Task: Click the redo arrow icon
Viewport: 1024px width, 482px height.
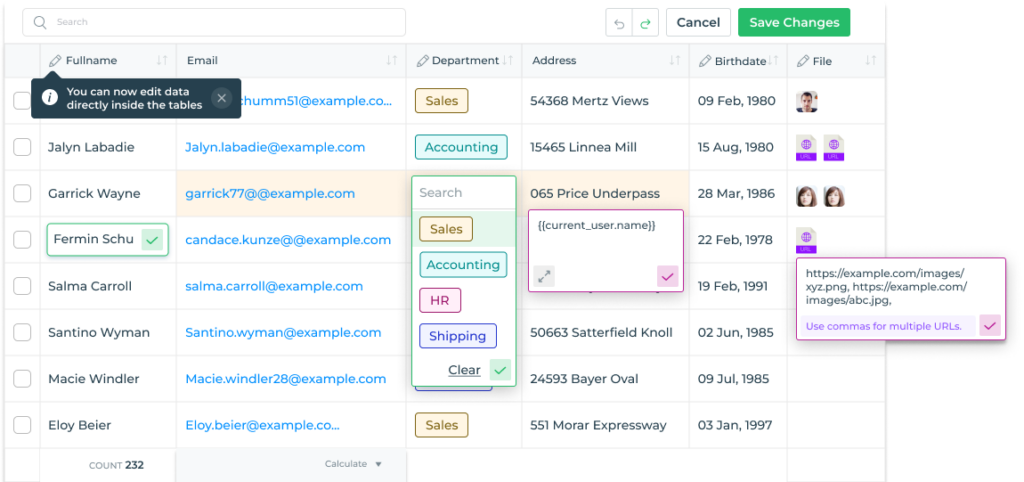Action: click(646, 23)
